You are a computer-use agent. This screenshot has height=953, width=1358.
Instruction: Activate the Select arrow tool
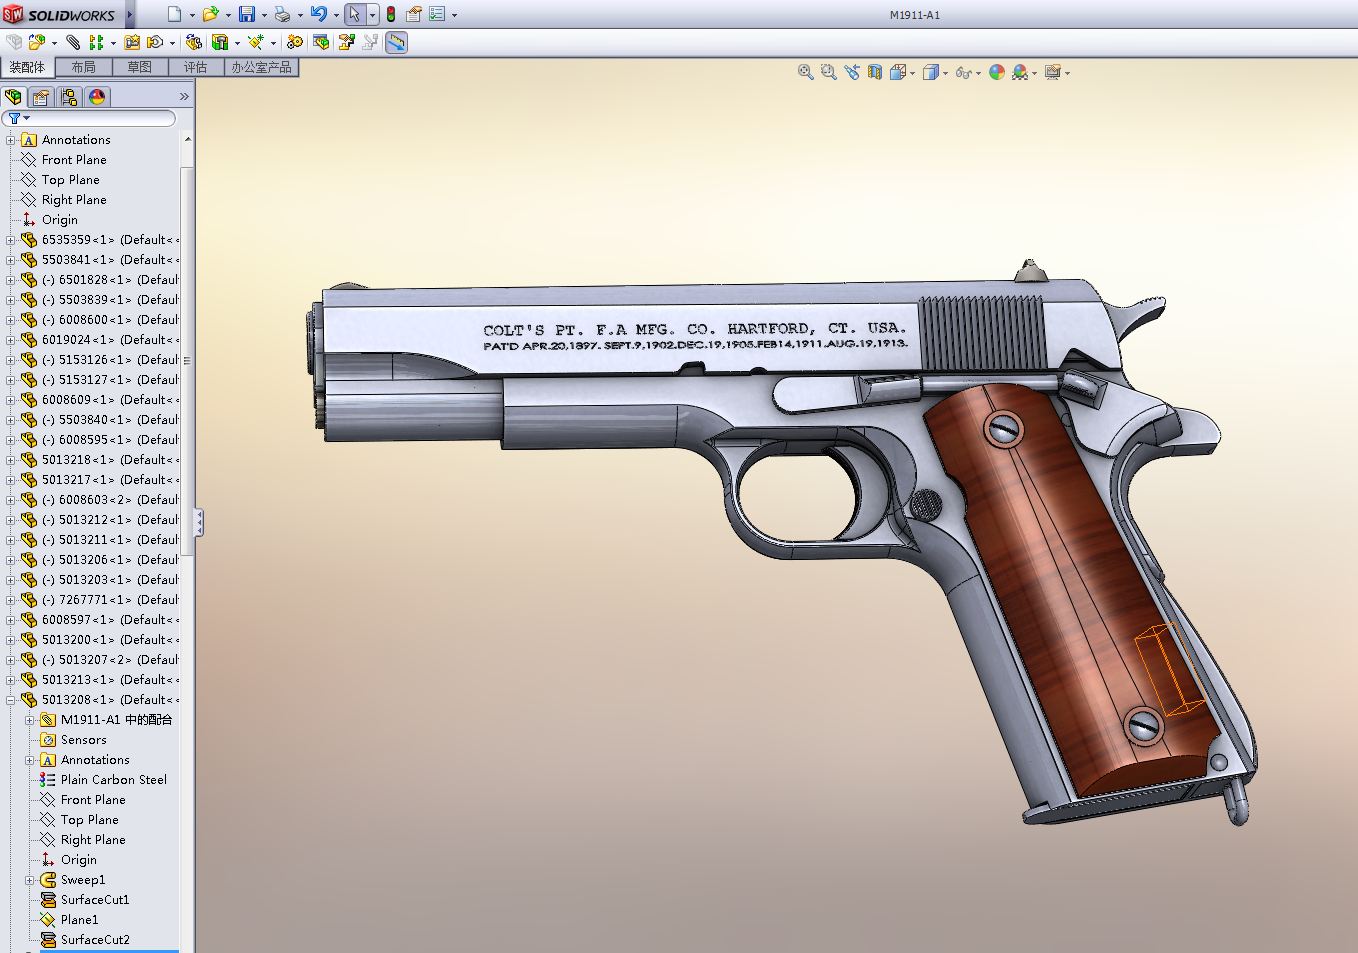tap(354, 14)
